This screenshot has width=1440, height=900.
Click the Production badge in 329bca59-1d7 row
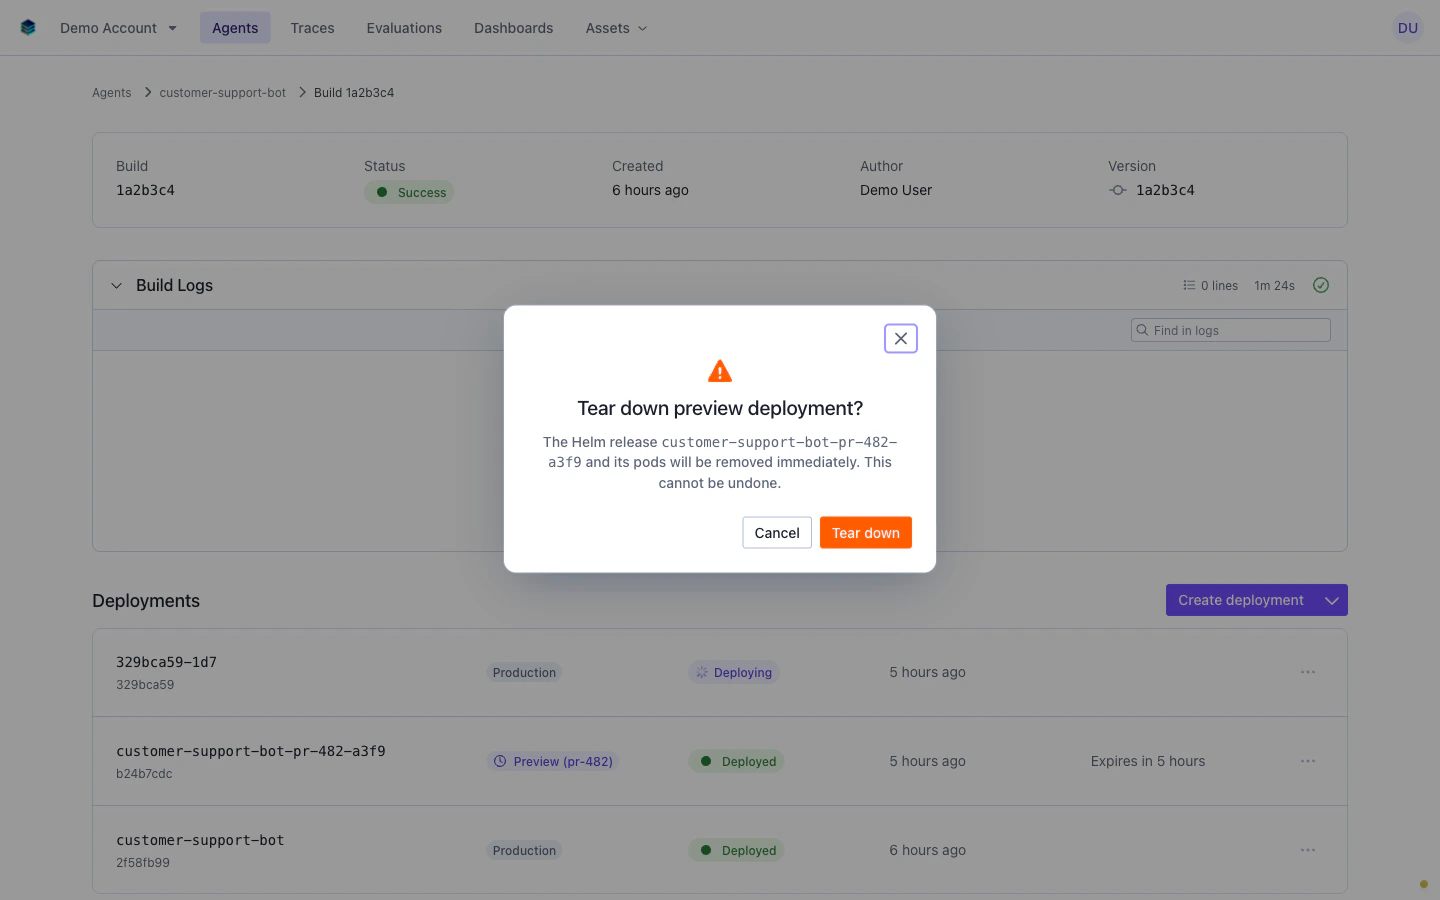click(524, 673)
